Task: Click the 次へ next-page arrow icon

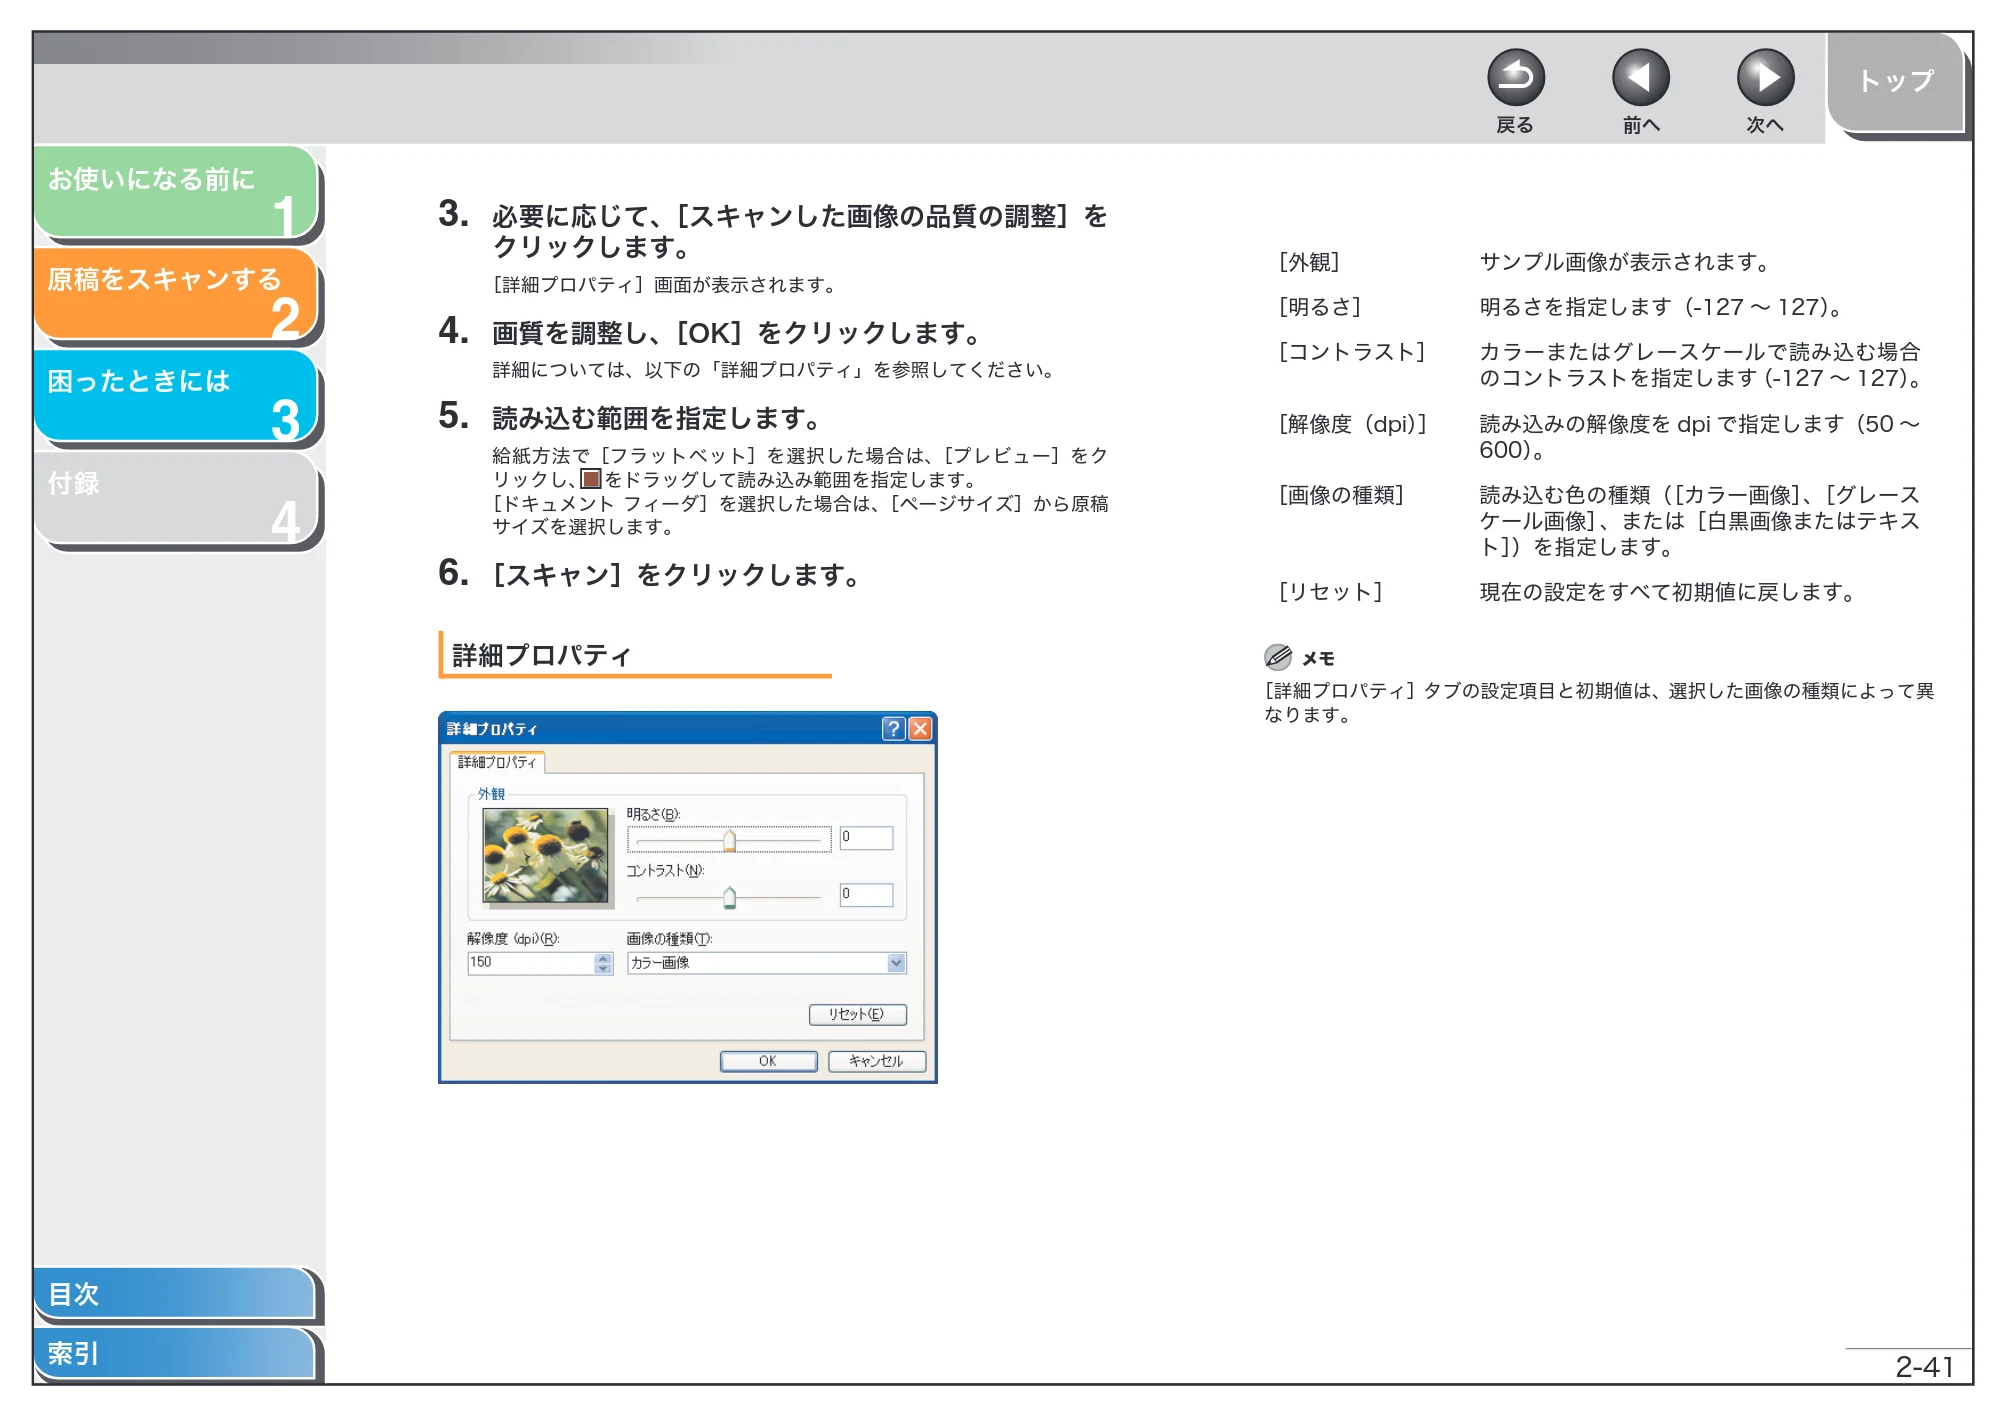Action: click(x=1765, y=77)
